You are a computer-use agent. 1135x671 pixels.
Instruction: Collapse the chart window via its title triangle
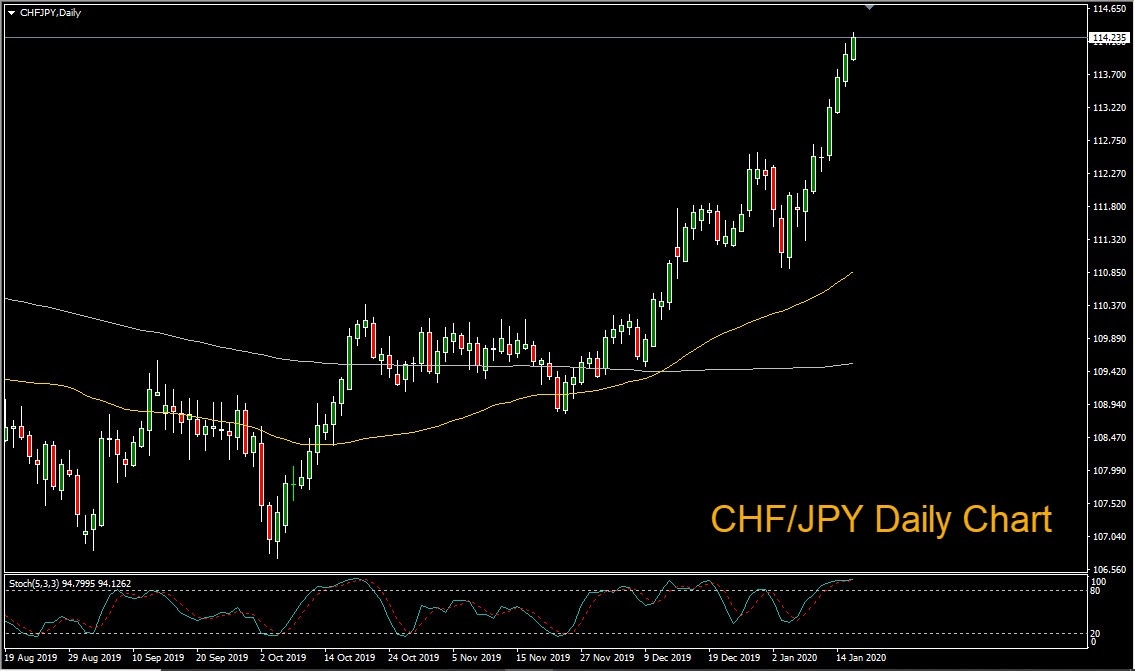(x=10, y=12)
